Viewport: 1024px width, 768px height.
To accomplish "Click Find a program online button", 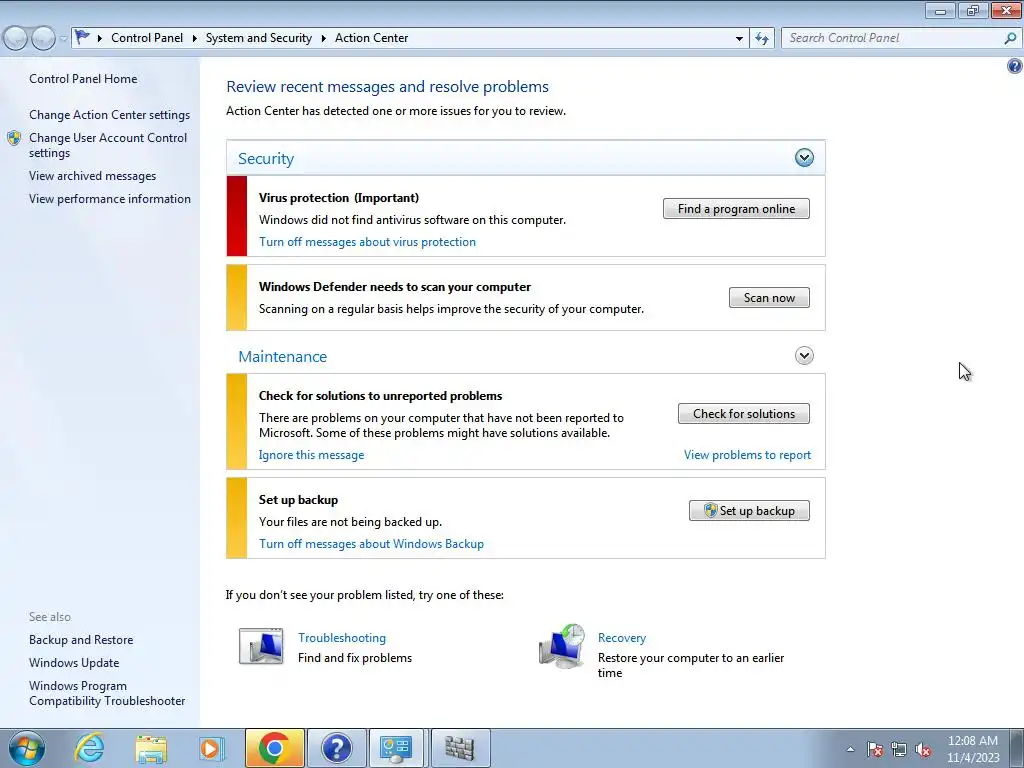I will pos(736,209).
